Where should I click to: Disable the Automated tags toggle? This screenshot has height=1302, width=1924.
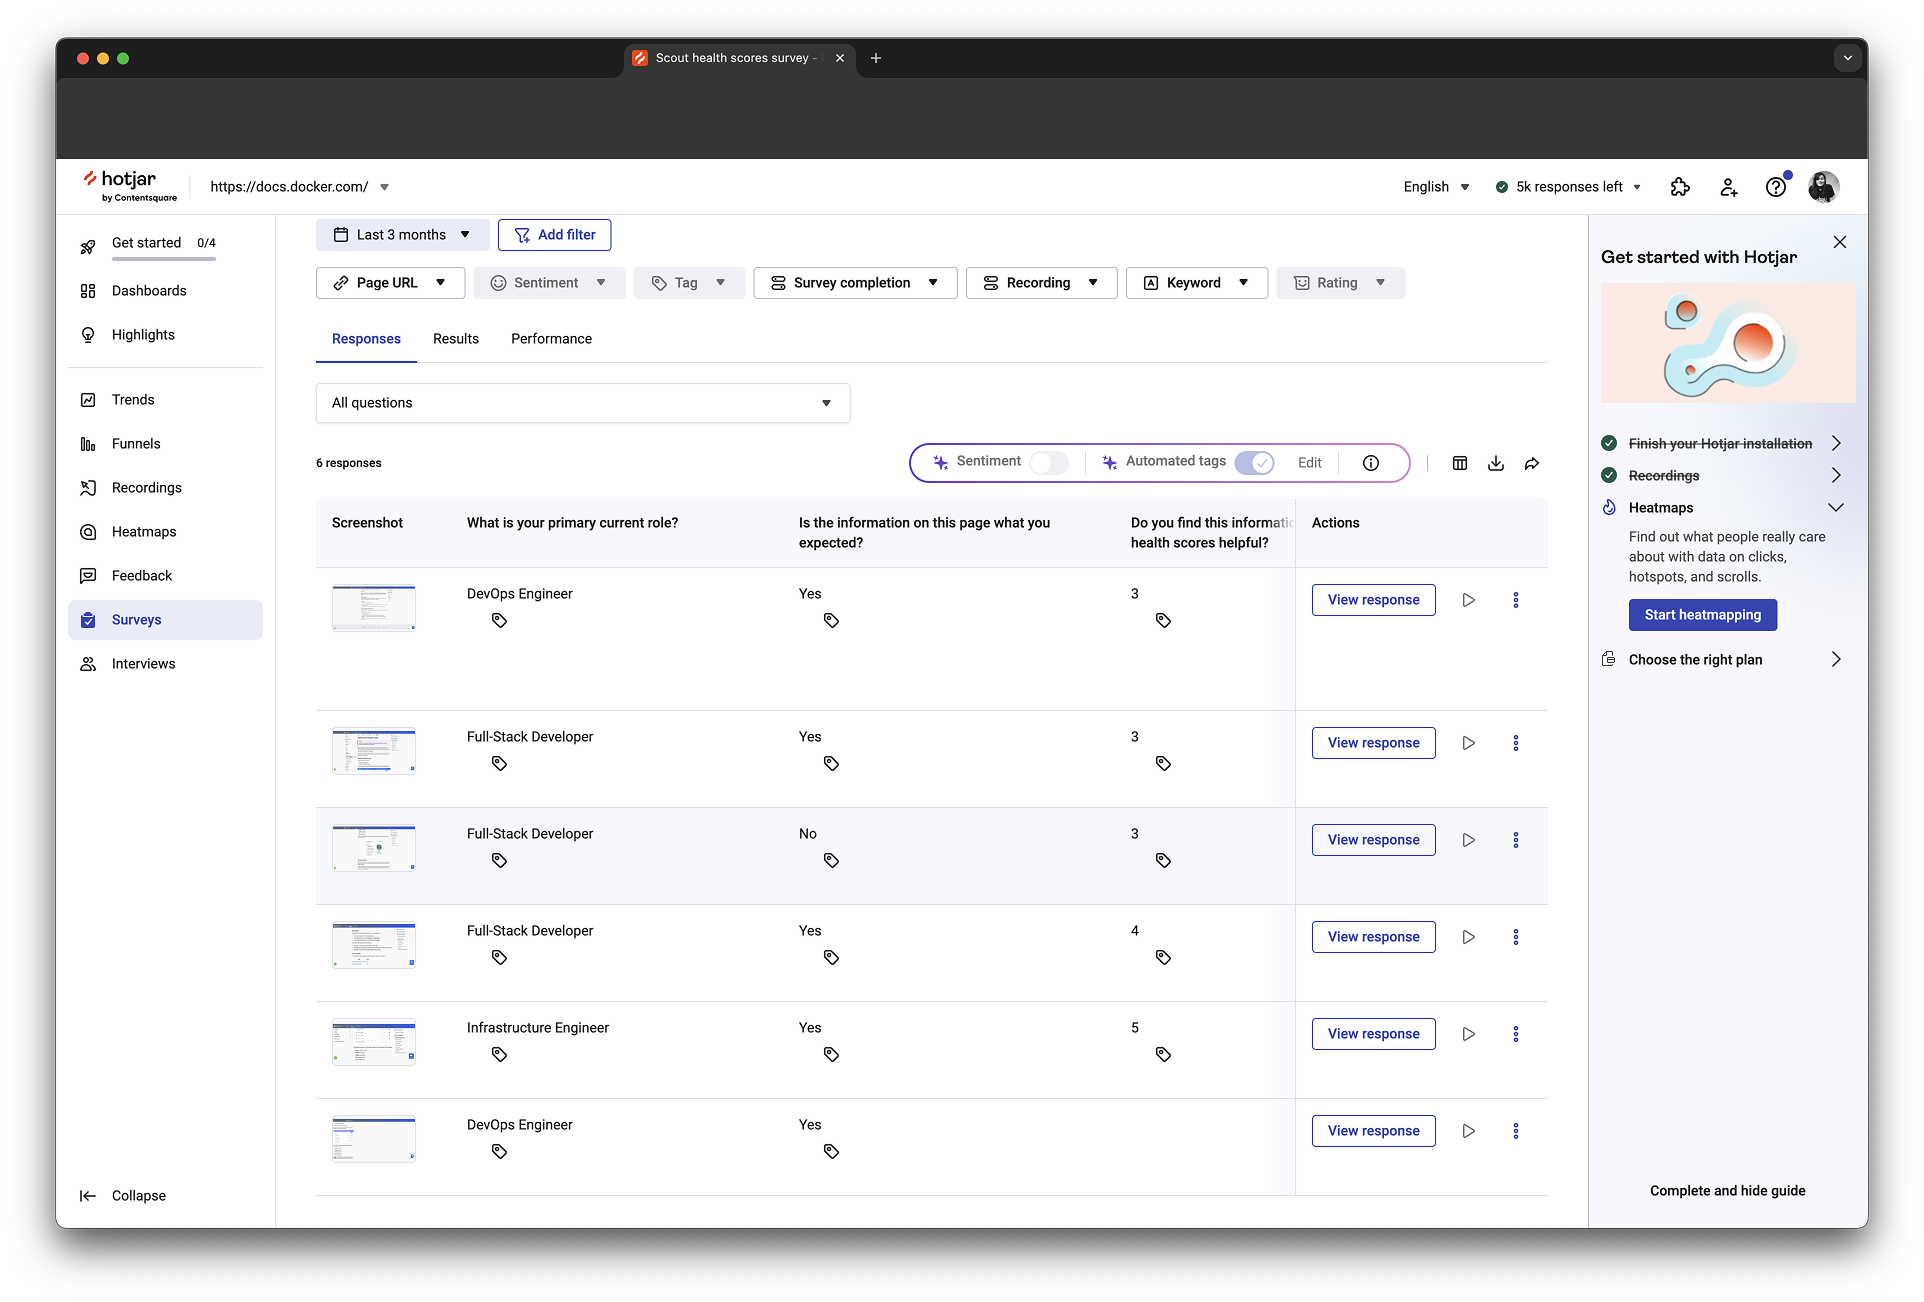pyautogui.click(x=1254, y=462)
